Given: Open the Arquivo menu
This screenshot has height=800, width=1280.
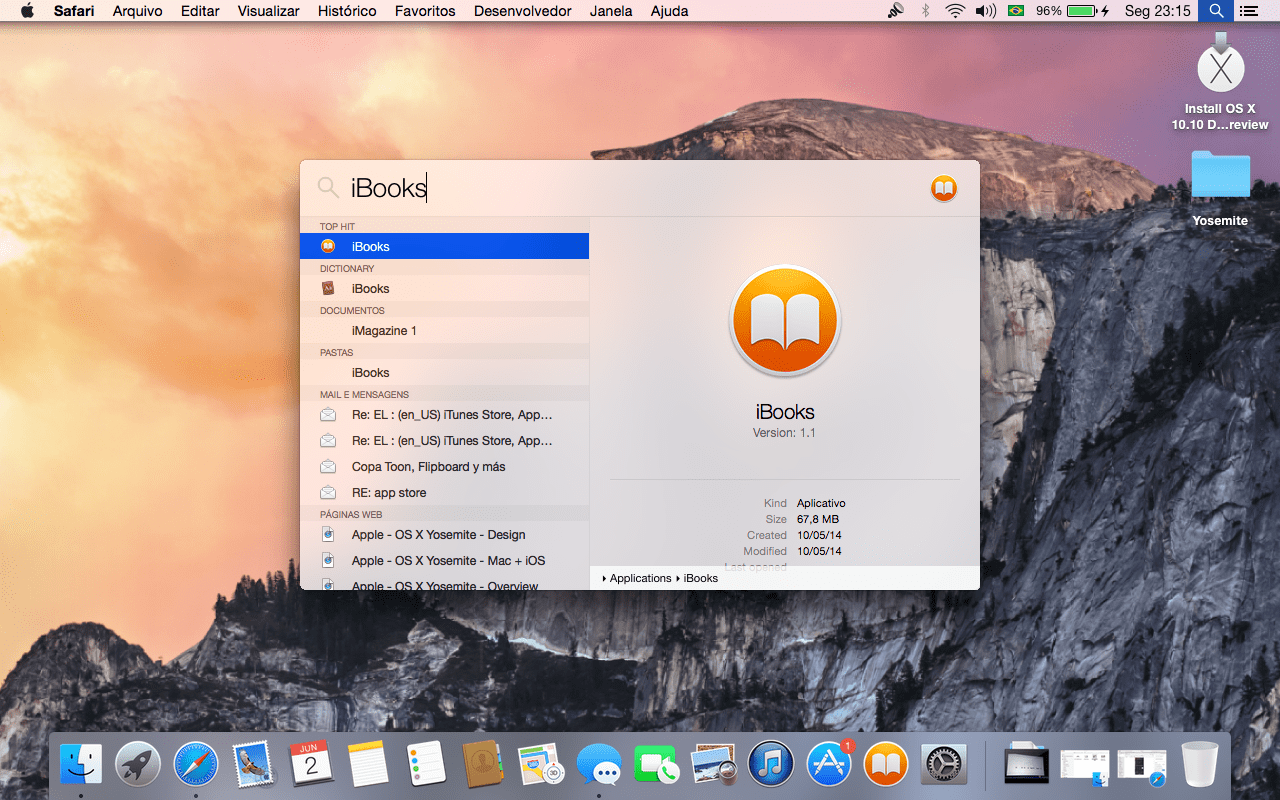Looking at the screenshot, I should tap(139, 11).
